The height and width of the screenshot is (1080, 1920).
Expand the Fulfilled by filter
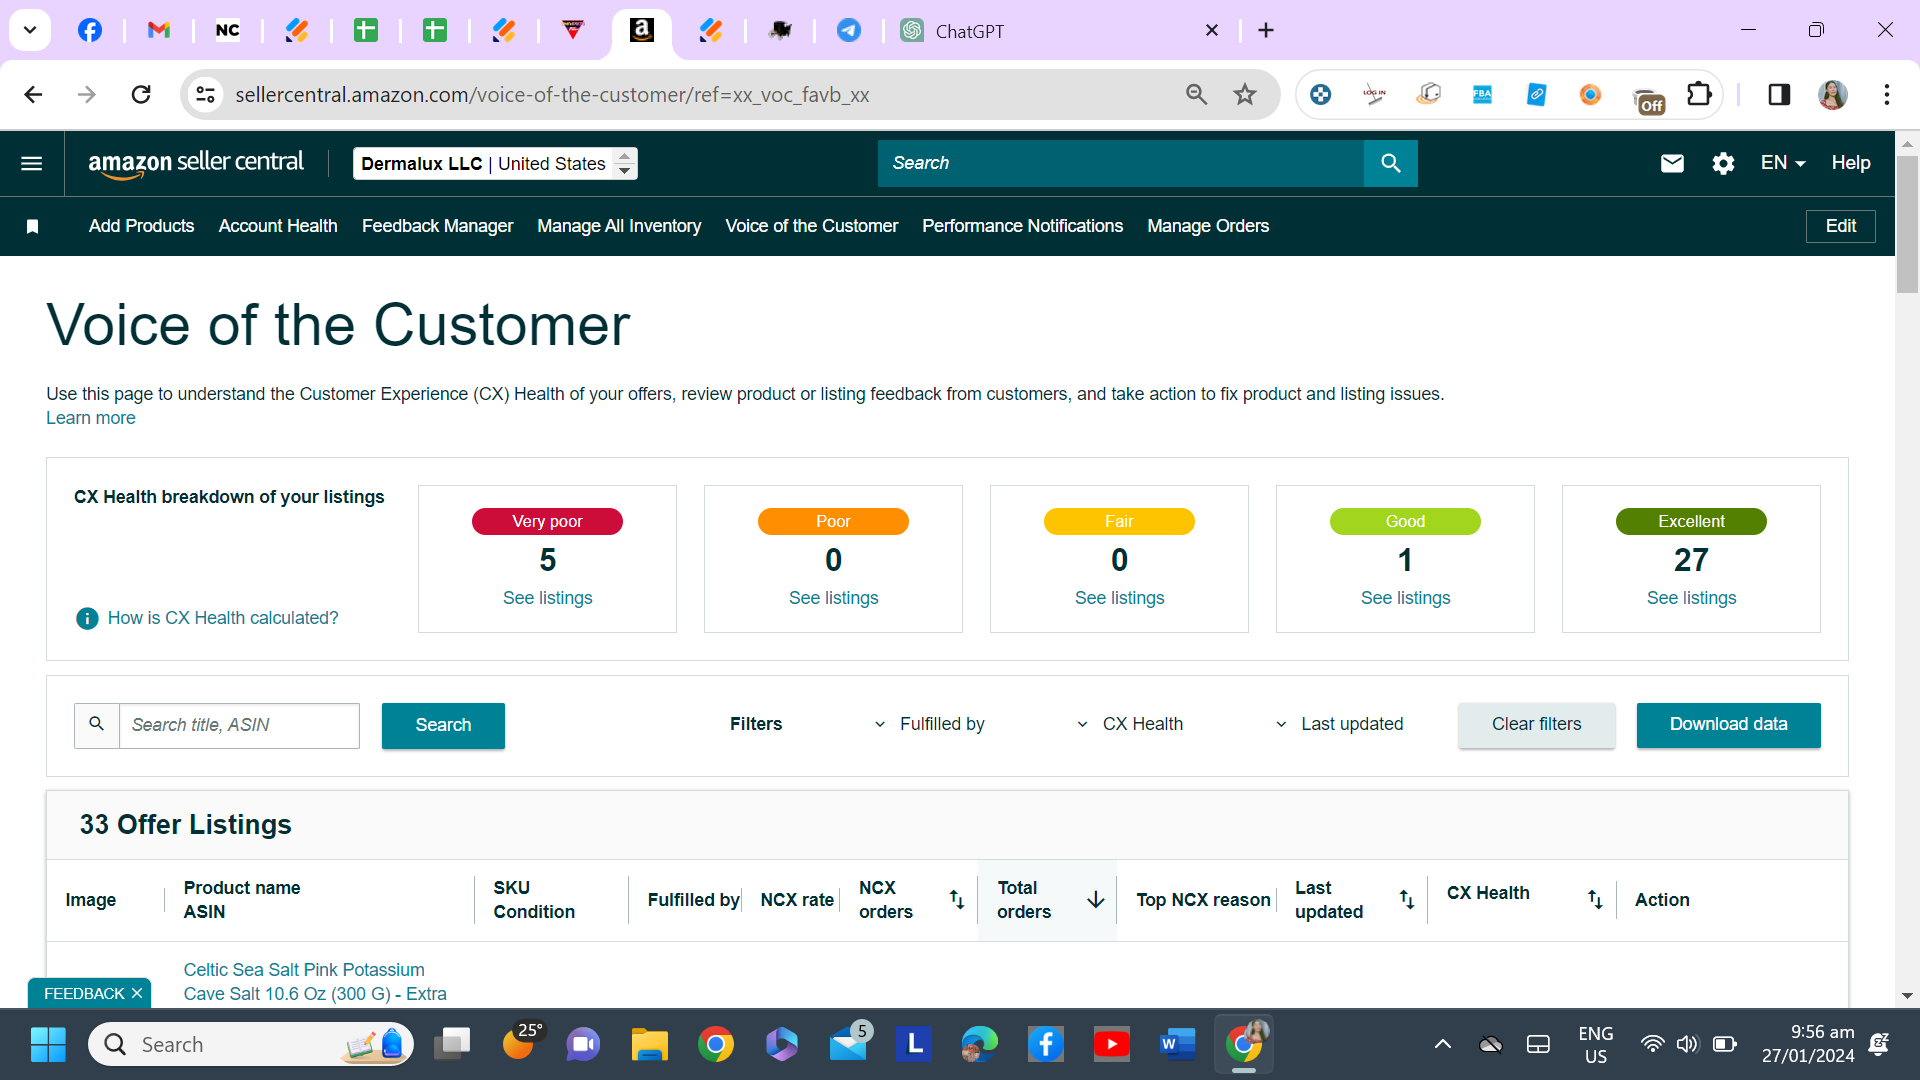coord(929,724)
